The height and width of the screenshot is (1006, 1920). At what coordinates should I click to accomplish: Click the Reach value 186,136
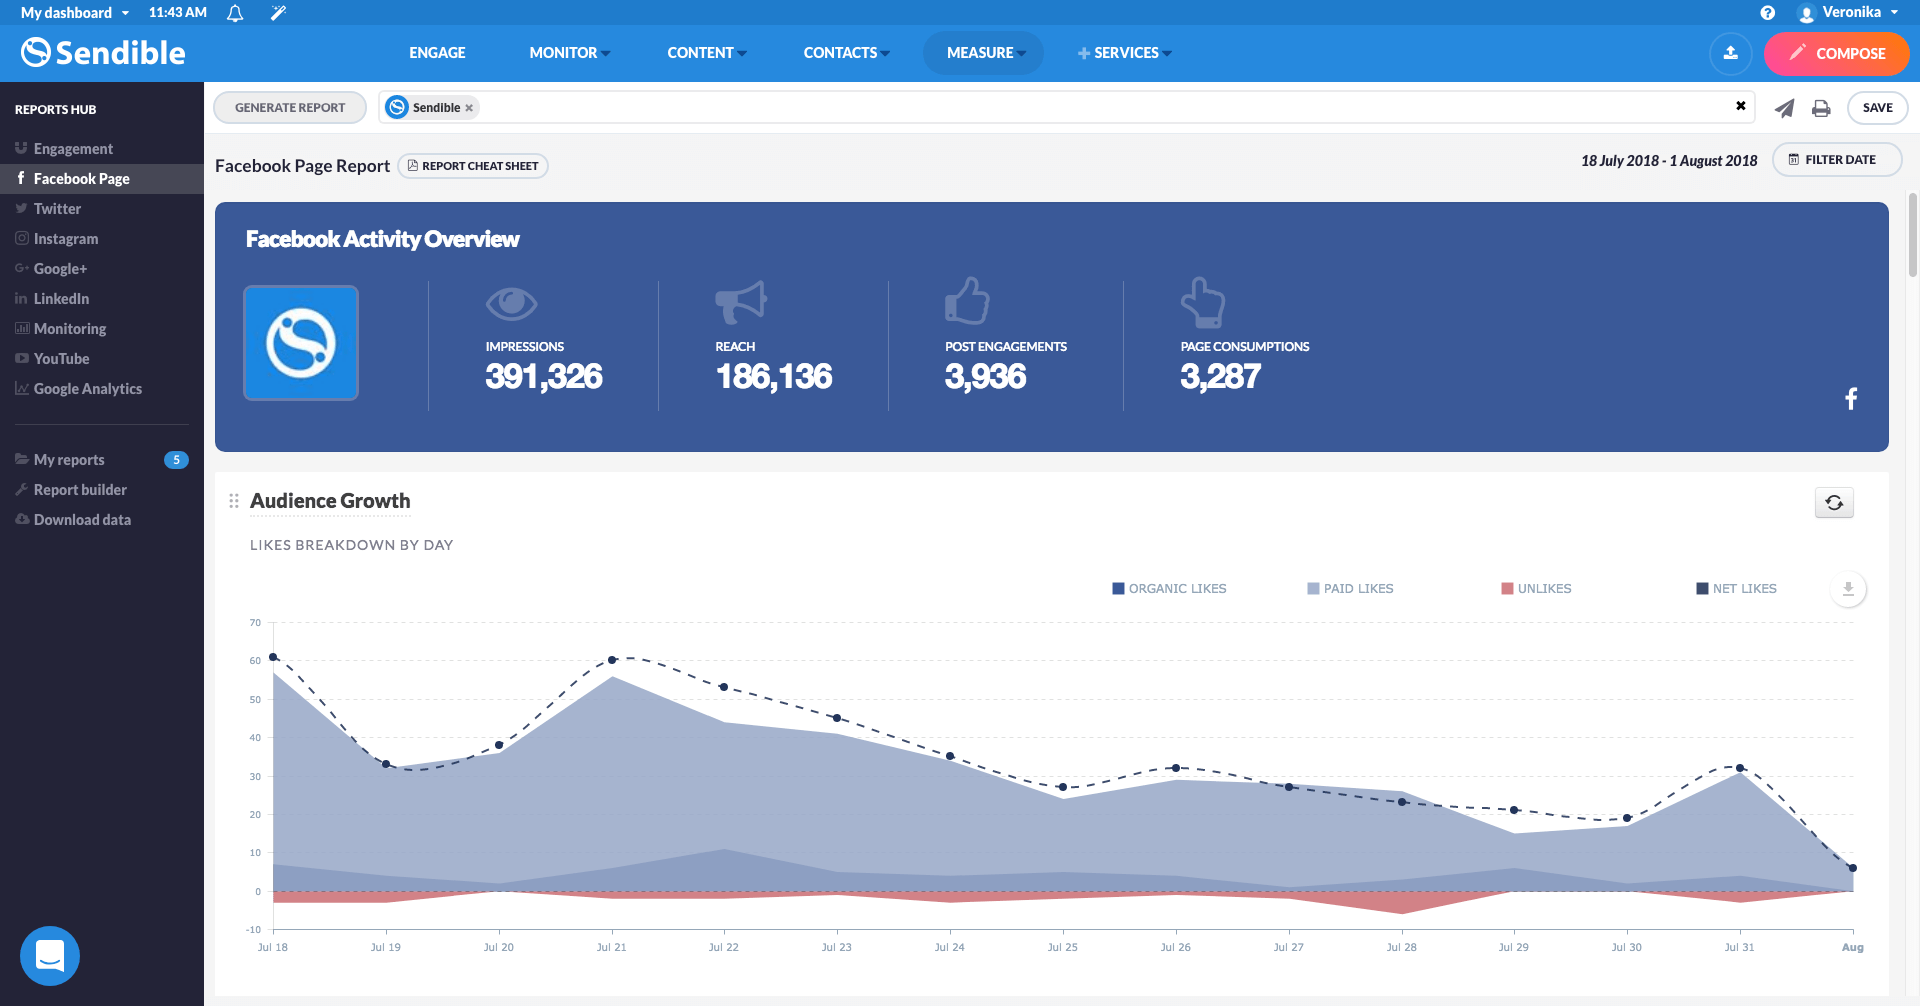pos(774,377)
